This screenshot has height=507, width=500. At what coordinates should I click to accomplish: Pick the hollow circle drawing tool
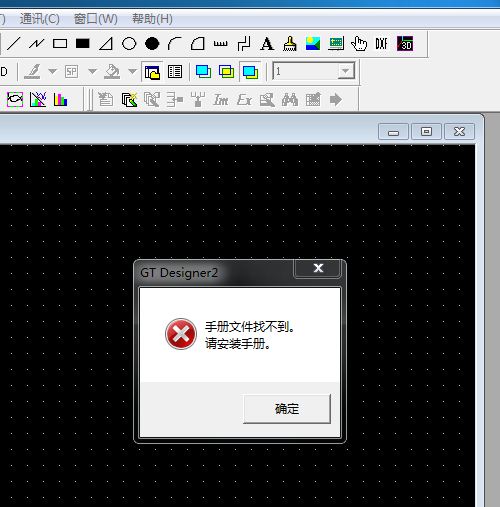129,44
